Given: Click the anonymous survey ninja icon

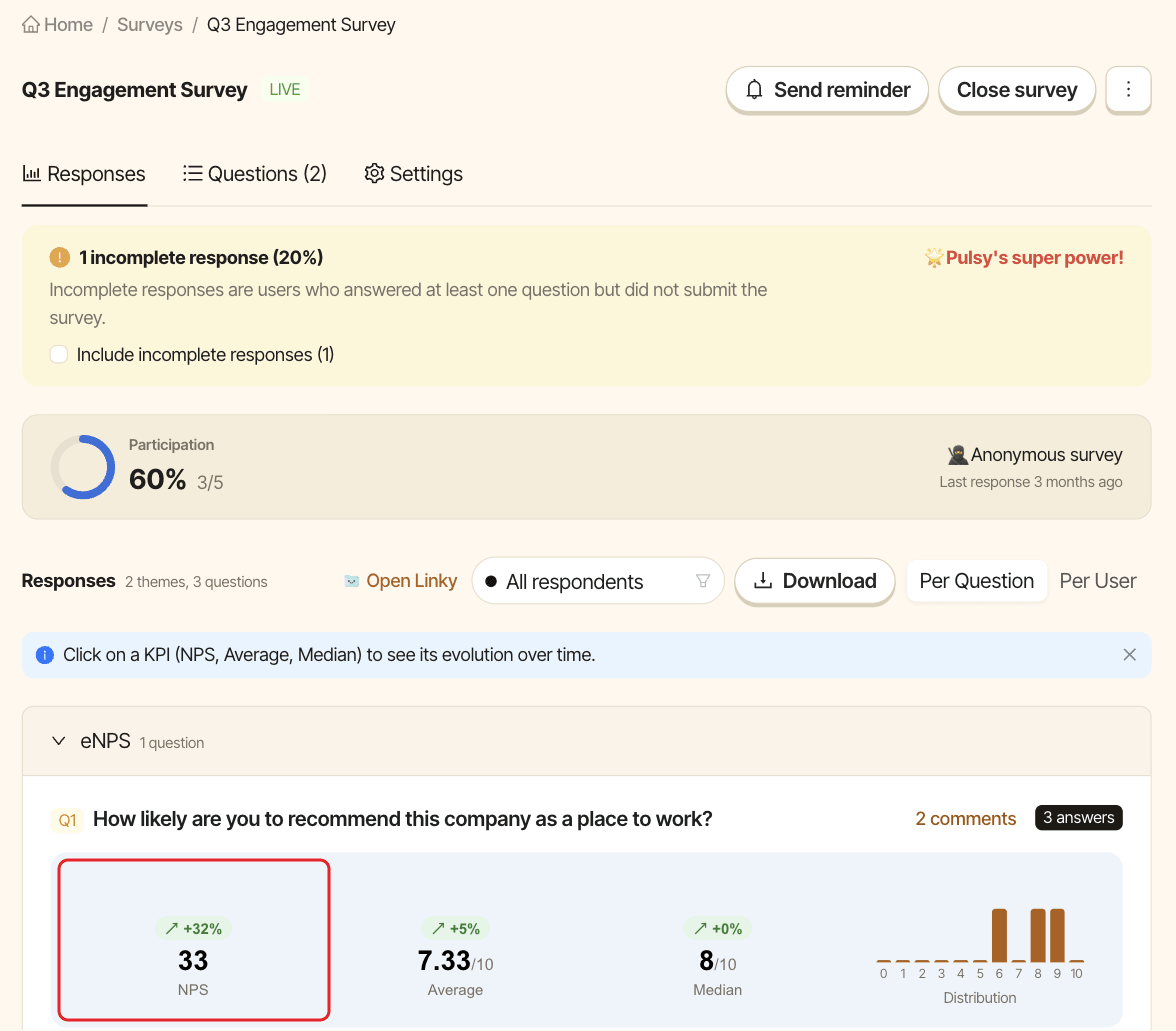Looking at the screenshot, I should 957,454.
